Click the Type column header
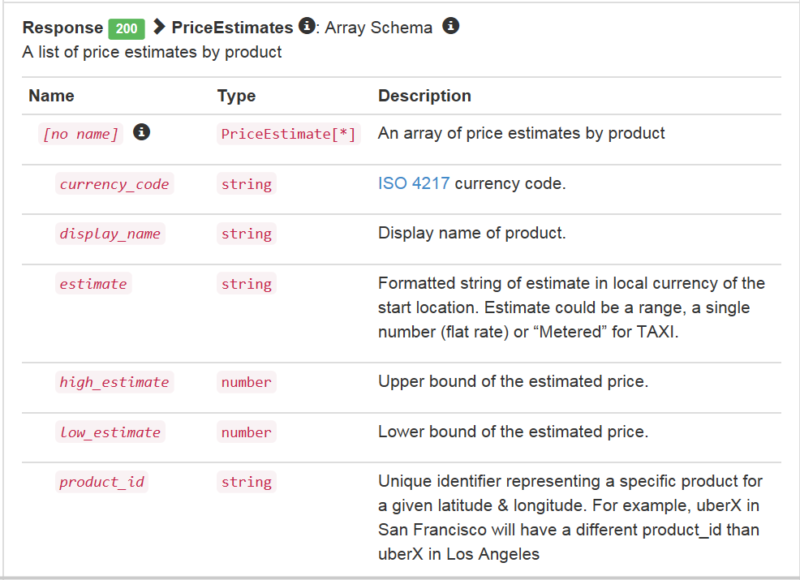This screenshot has width=800, height=580. (236, 96)
